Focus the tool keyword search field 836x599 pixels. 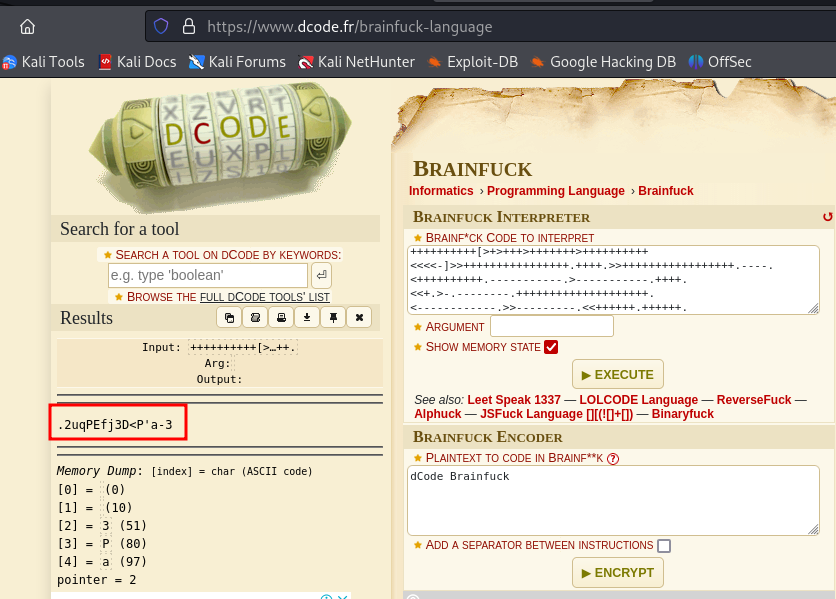(208, 275)
